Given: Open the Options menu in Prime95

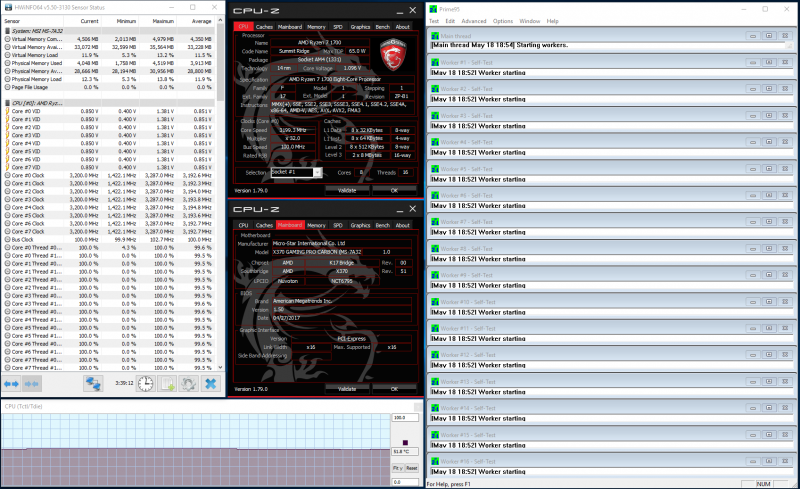Looking at the screenshot, I should point(503,21).
